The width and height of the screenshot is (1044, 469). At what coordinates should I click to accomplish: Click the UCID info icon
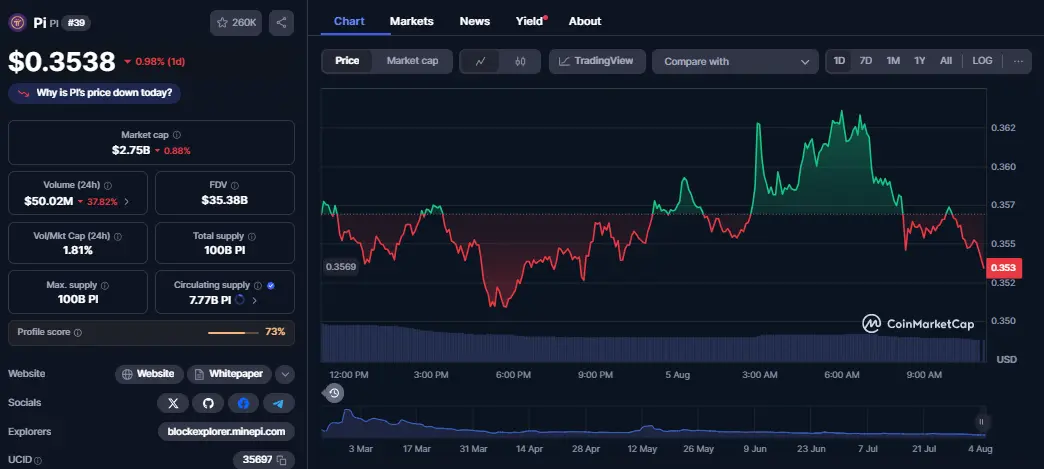[x=38, y=460]
